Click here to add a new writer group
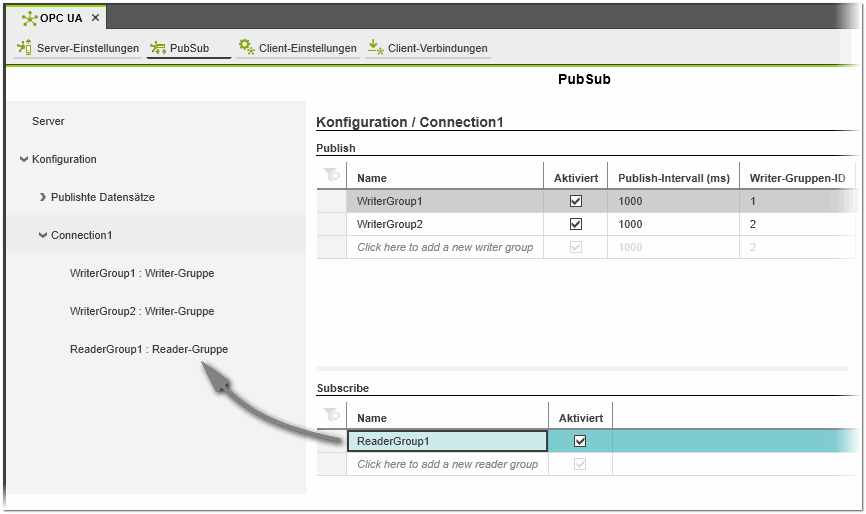866x514 pixels. [x=445, y=247]
